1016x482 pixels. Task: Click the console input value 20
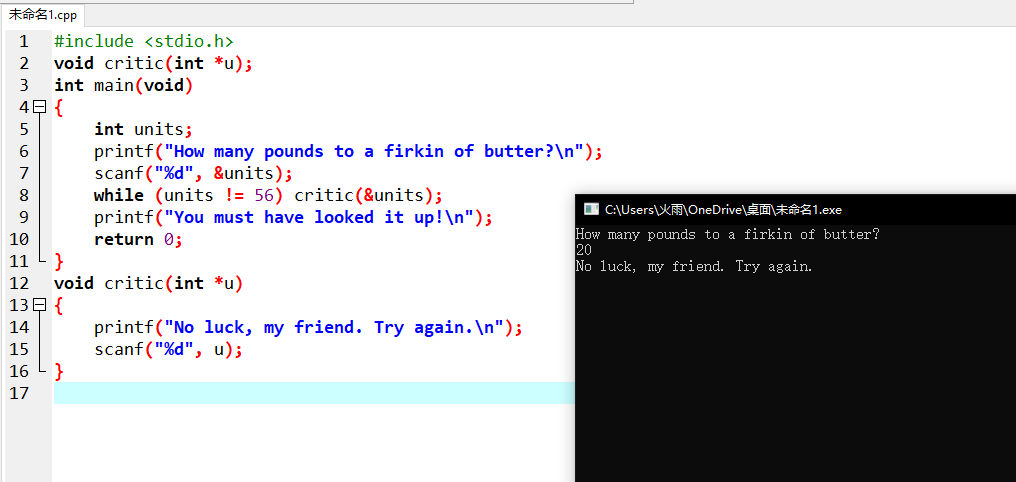point(583,250)
